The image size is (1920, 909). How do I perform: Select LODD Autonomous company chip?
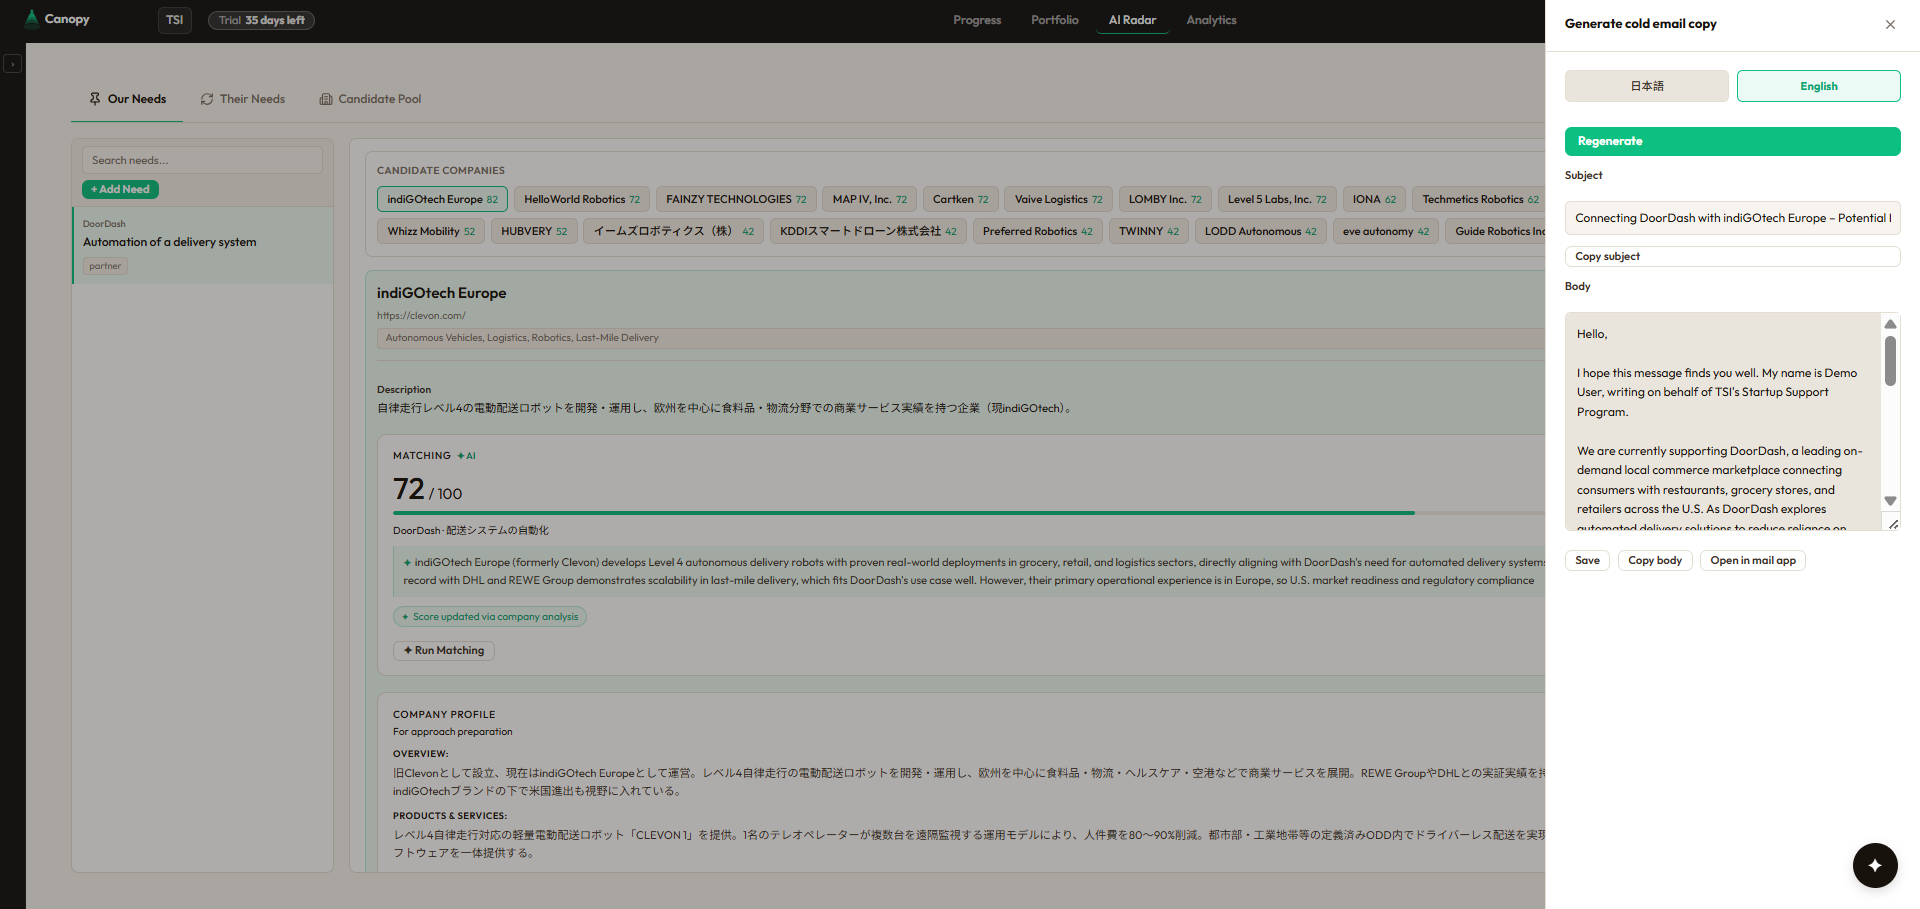[x=1260, y=231]
